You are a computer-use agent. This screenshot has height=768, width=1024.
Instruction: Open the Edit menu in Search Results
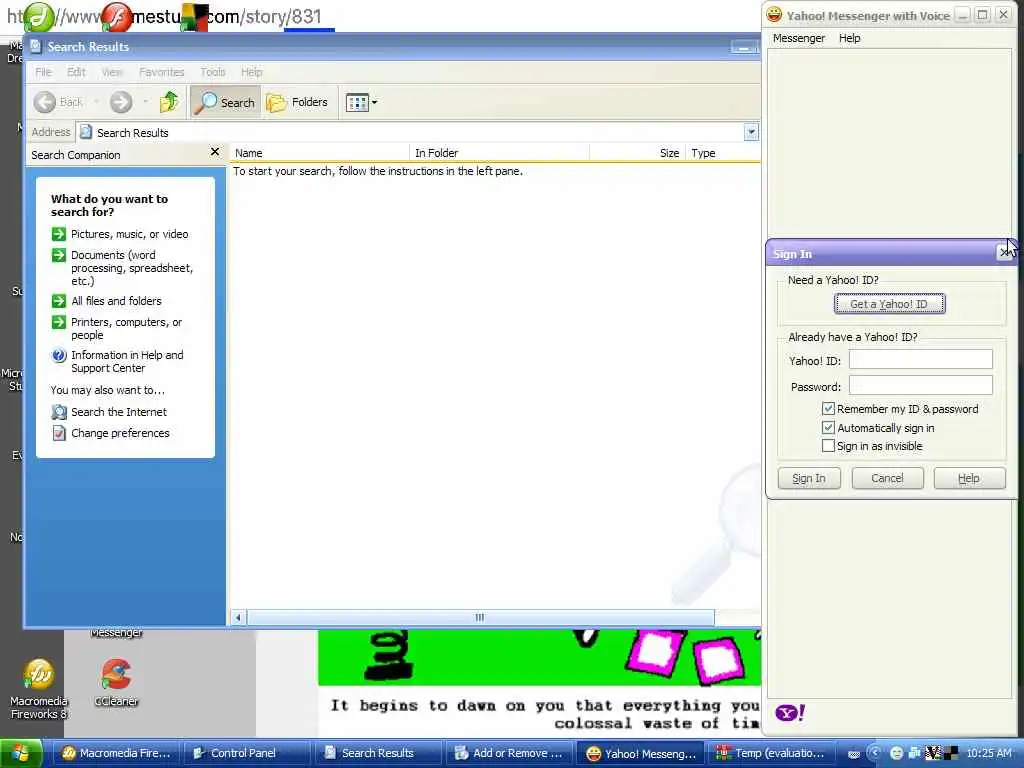coord(76,72)
